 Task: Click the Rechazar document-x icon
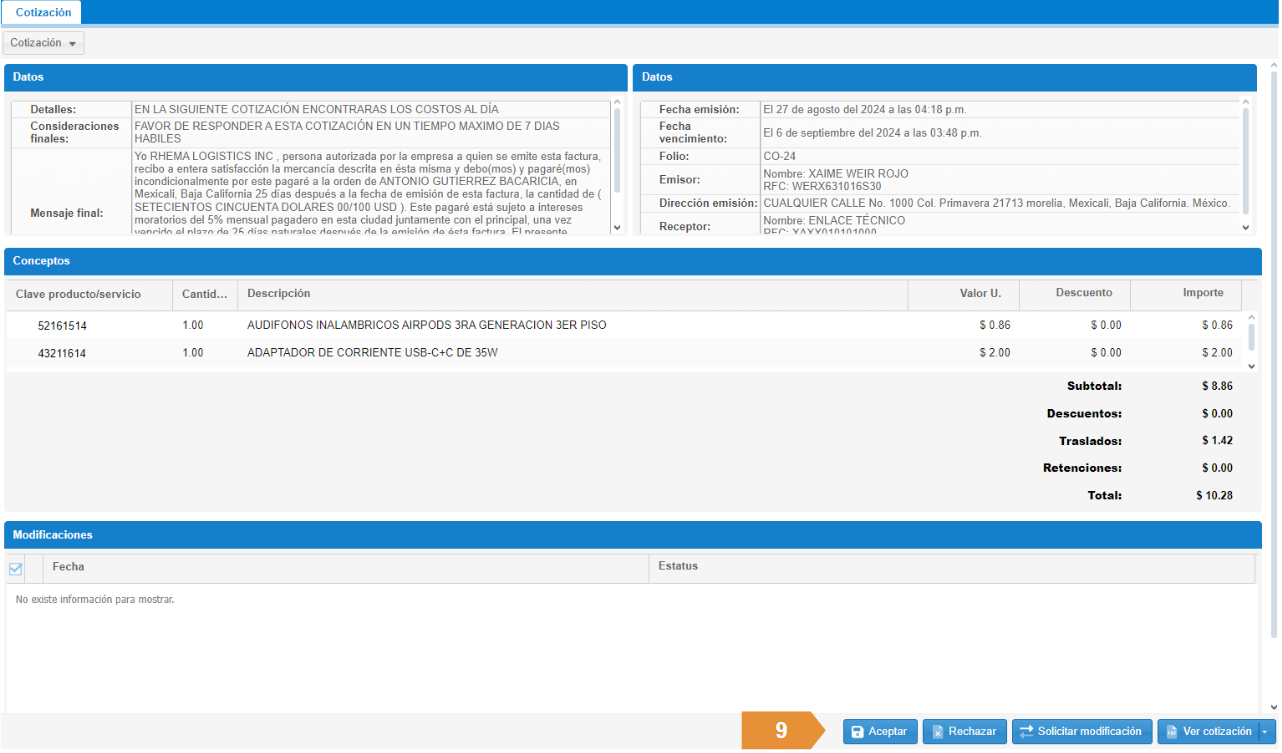[x=937, y=732]
